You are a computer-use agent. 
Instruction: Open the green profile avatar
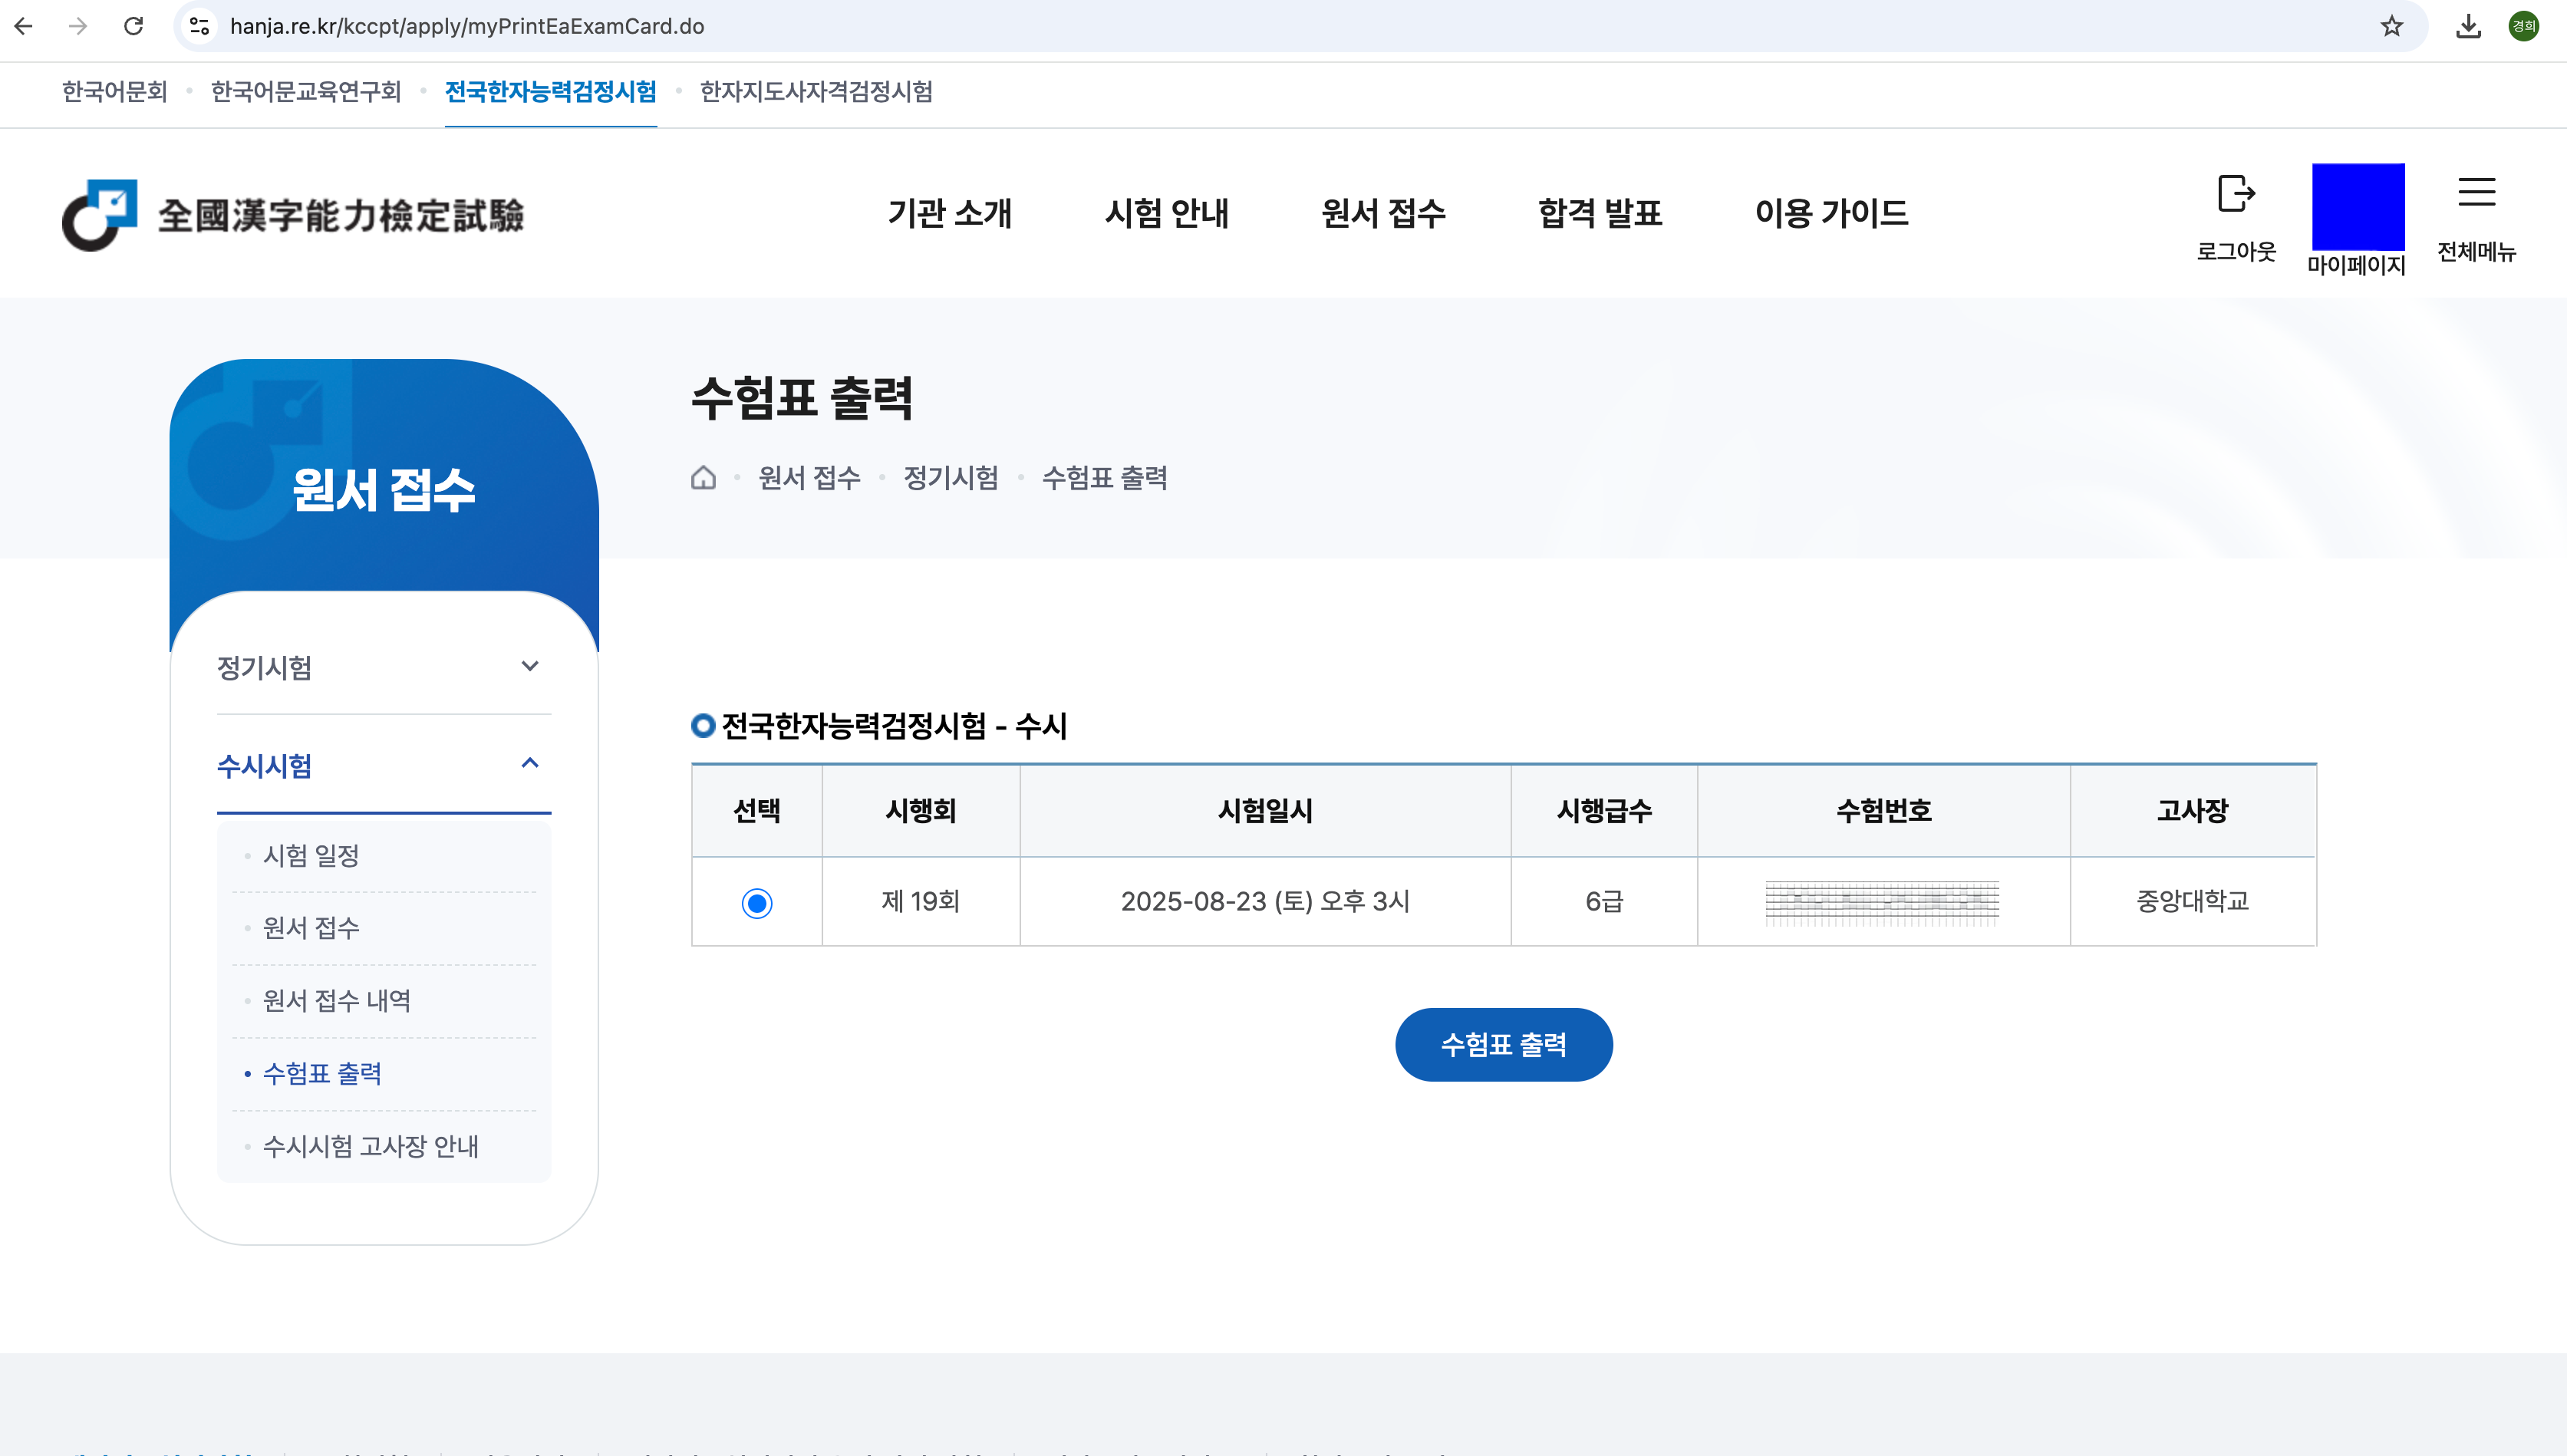click(2523, 26)
